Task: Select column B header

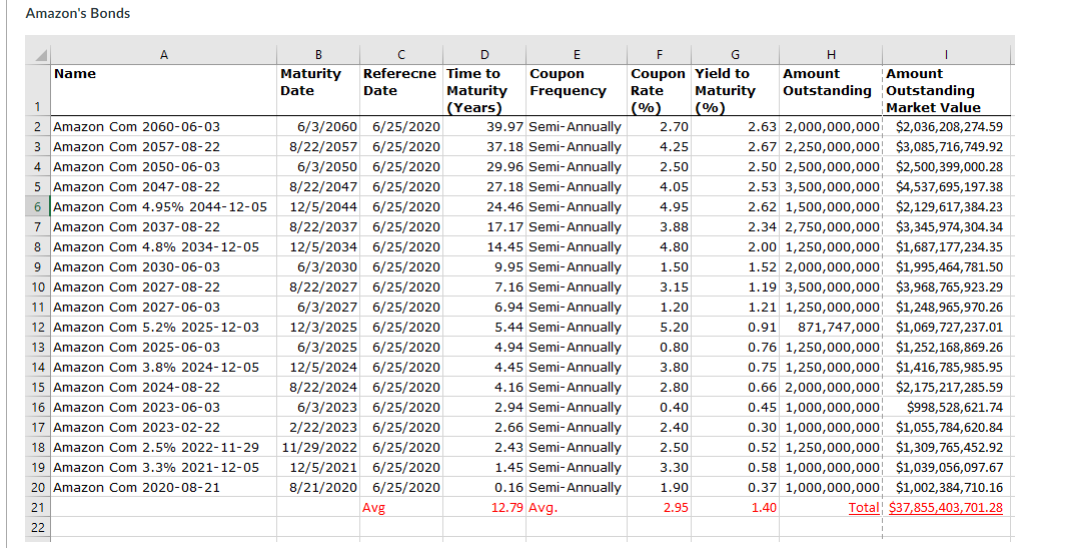Action: pos(319,55)
